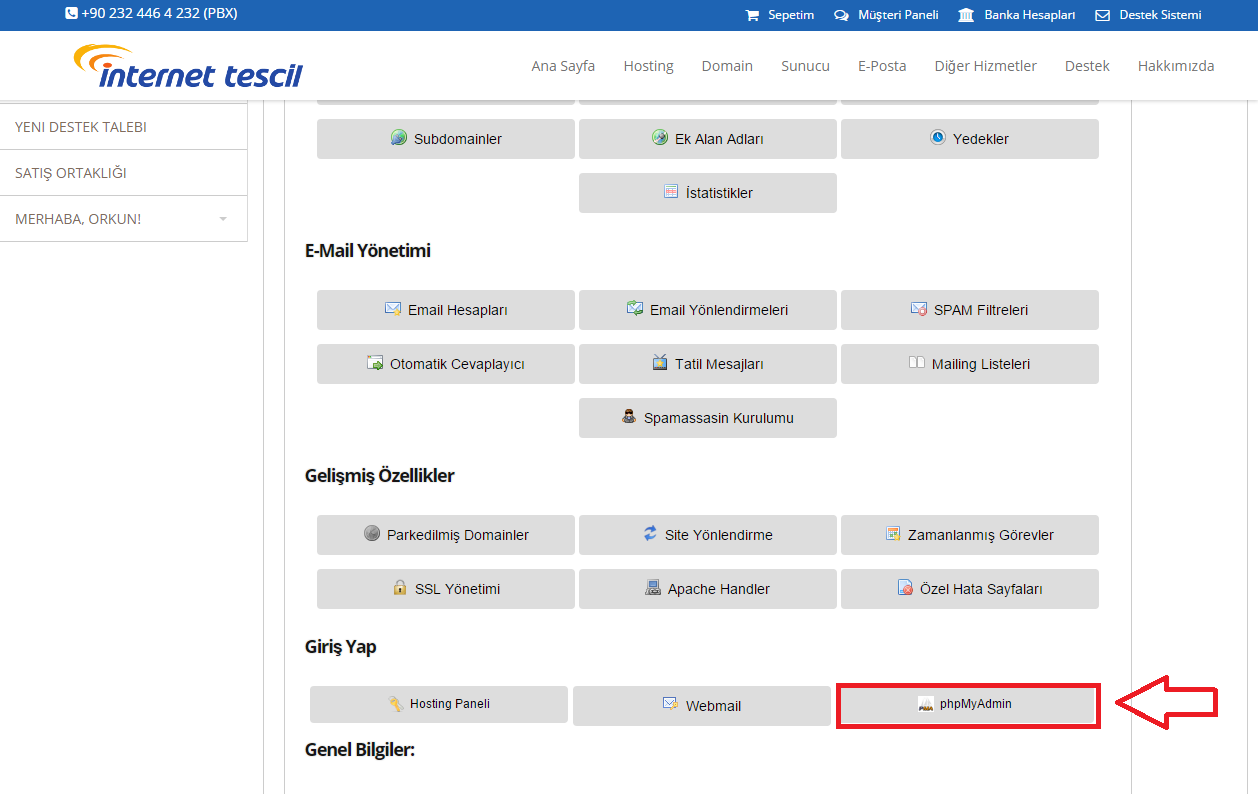Click the Parkedilmiş Domainler sphere icon
This screenshot has width=1258, height=794.
coord(372,534)
